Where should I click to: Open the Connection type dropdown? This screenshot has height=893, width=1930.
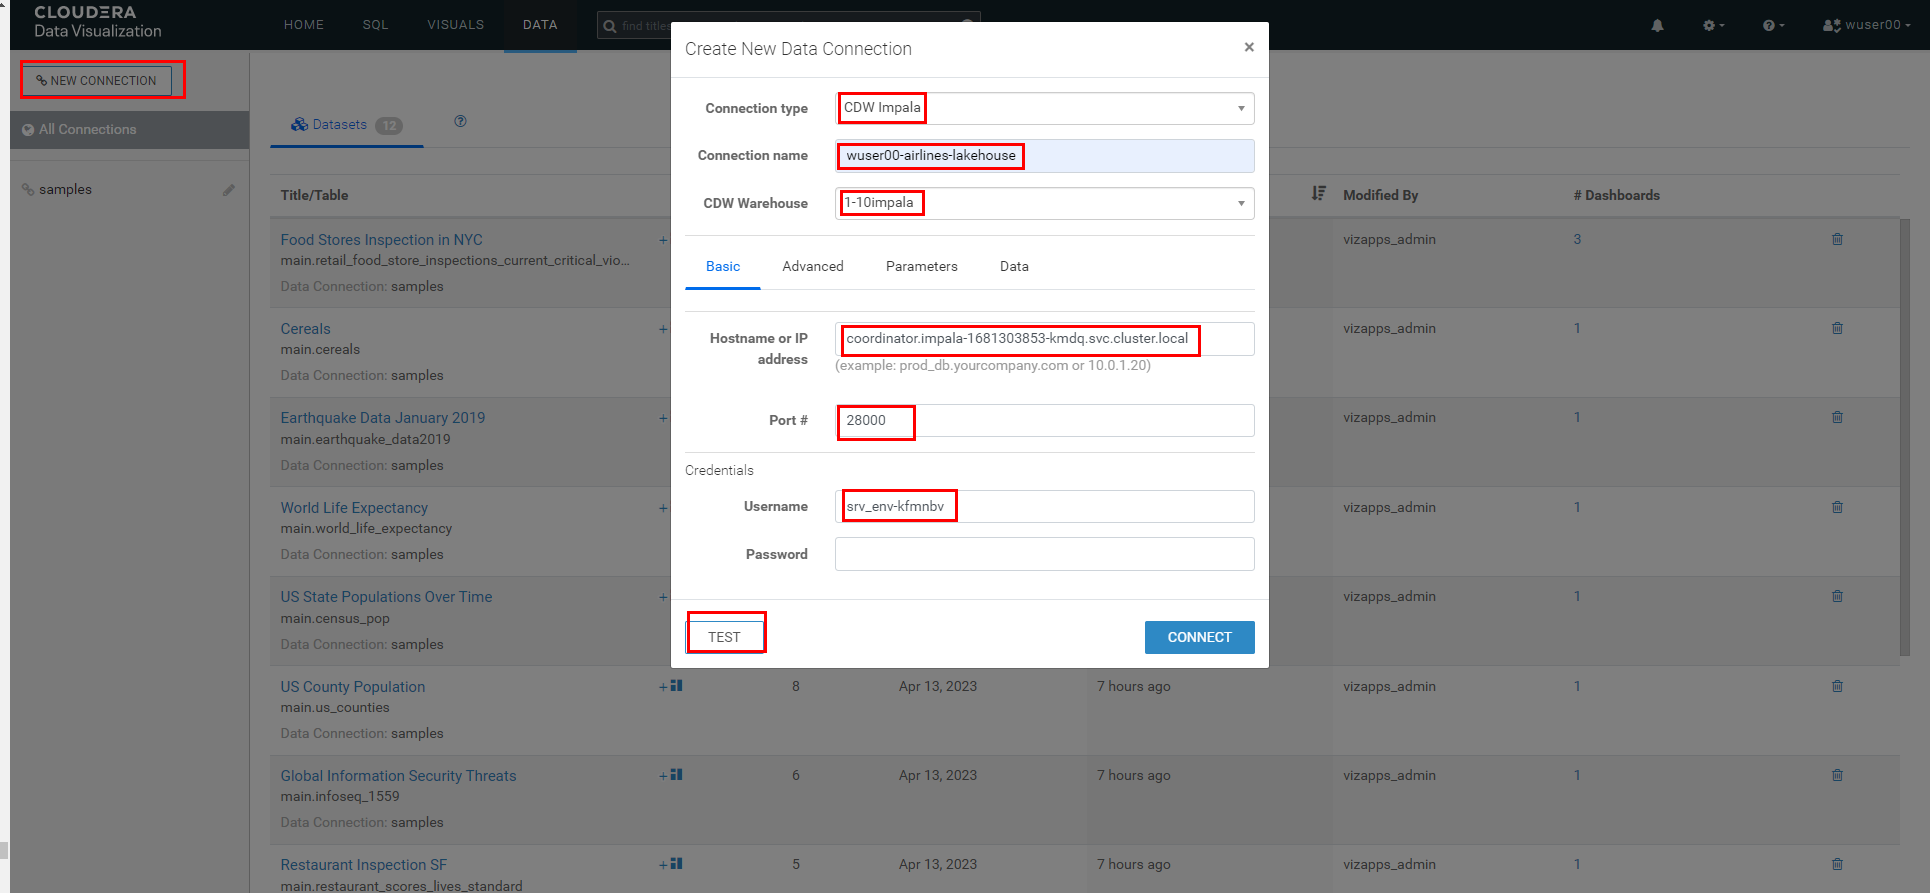(1045, 108)
